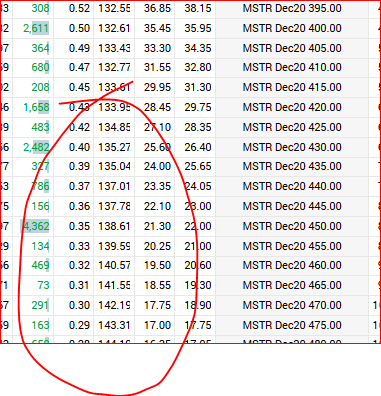
Task: Click the implied volatility value 132.55
Action: 114,8
